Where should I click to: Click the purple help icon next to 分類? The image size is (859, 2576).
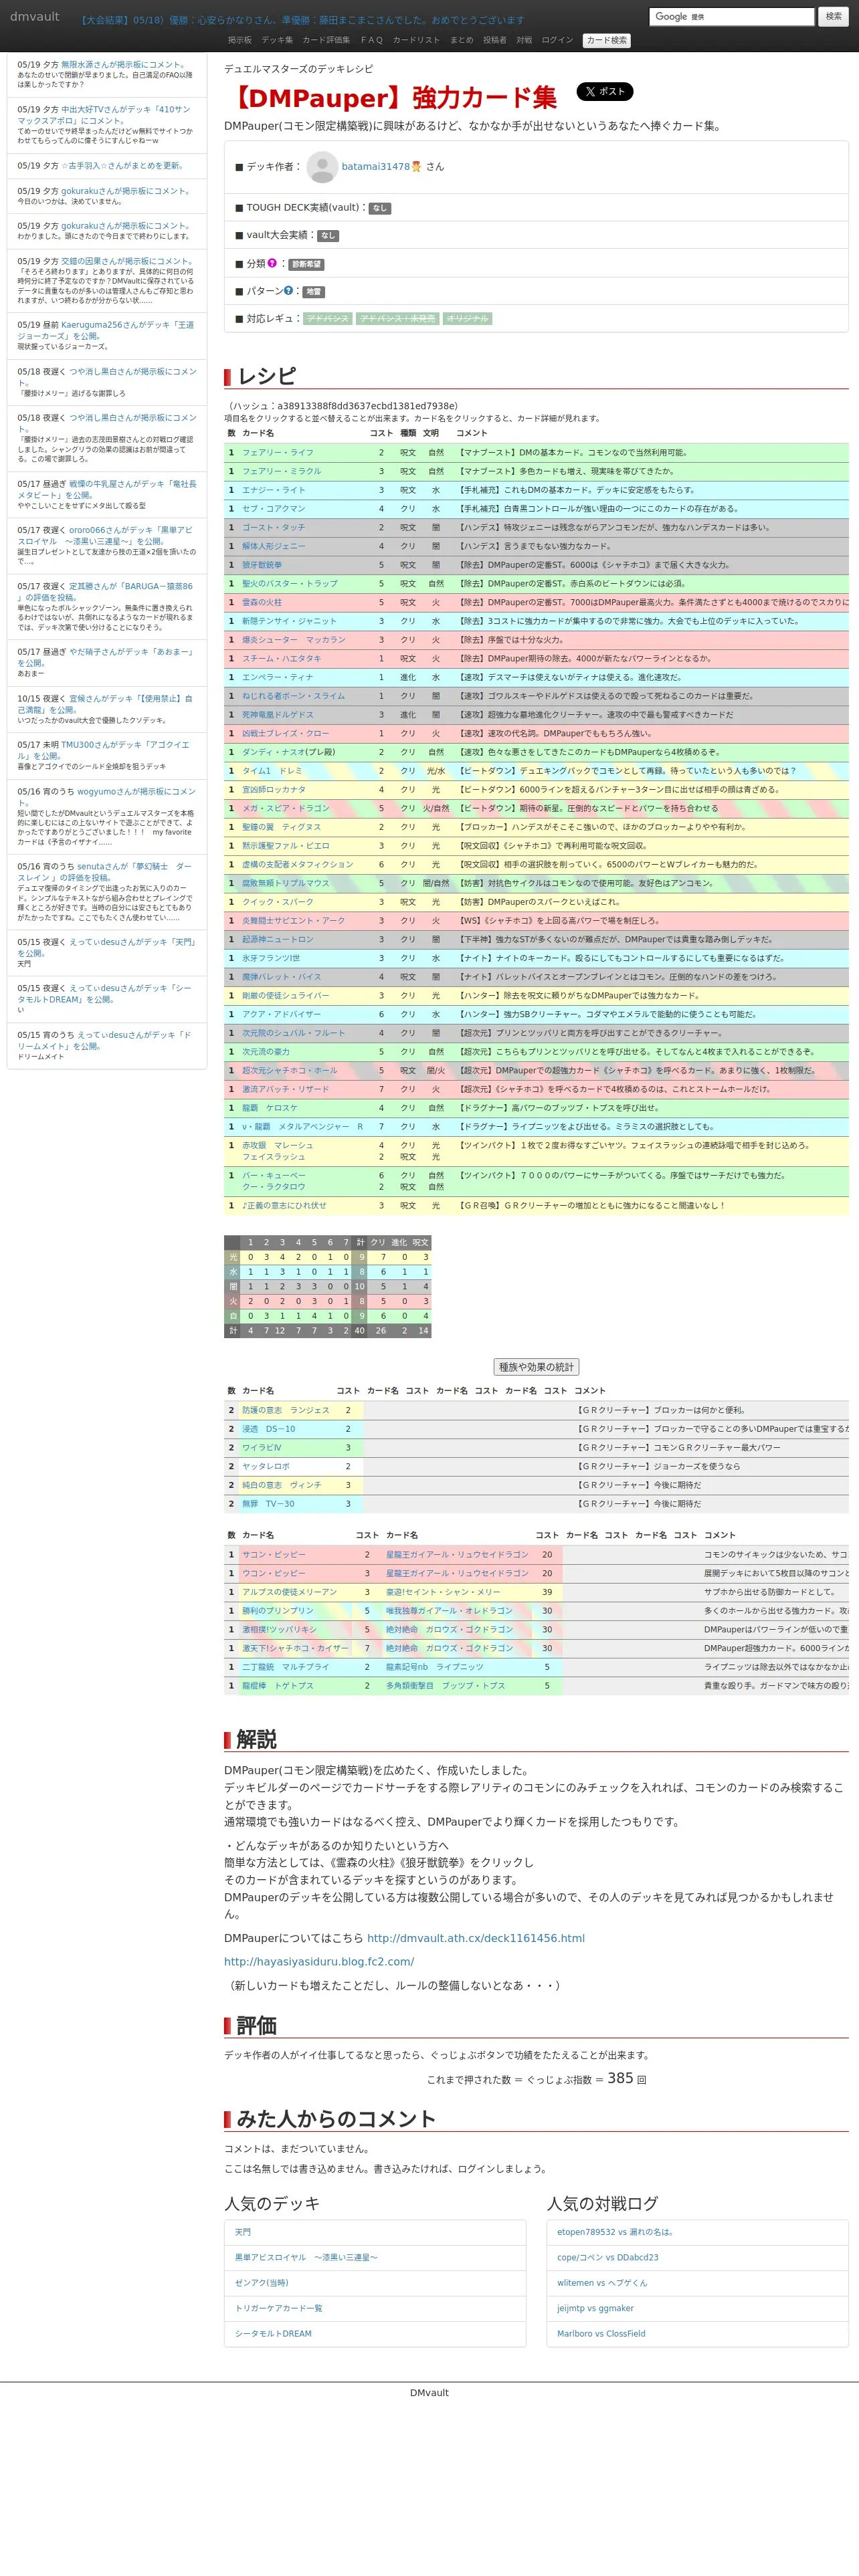272,263
